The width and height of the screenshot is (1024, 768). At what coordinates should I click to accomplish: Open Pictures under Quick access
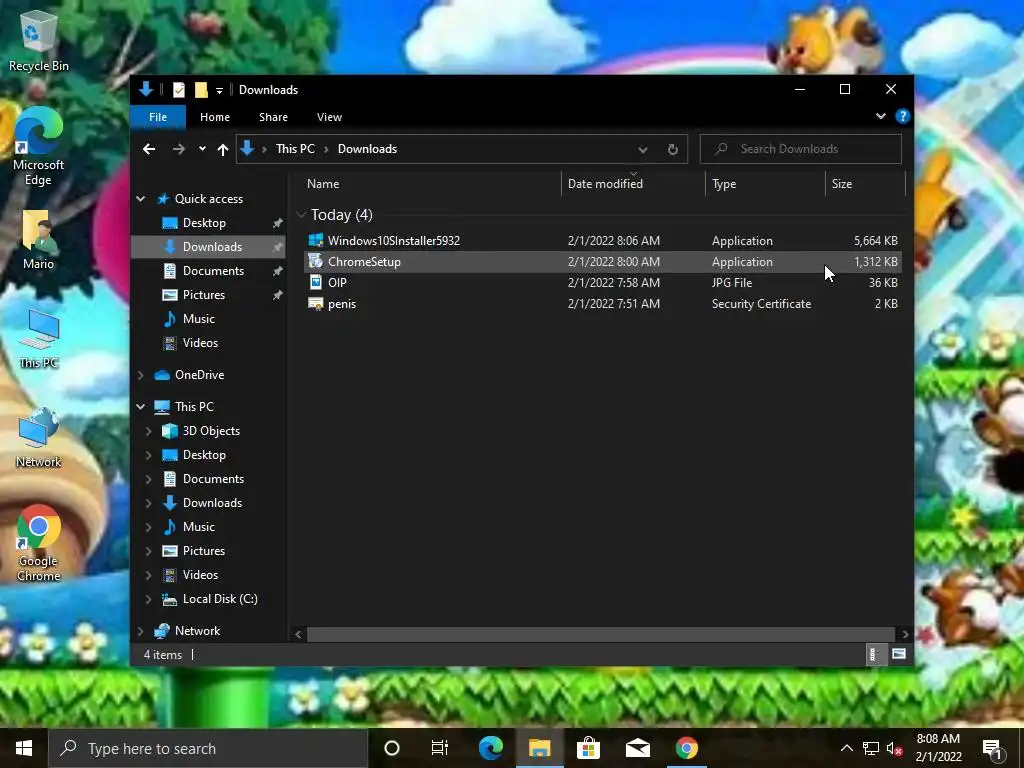204,295
